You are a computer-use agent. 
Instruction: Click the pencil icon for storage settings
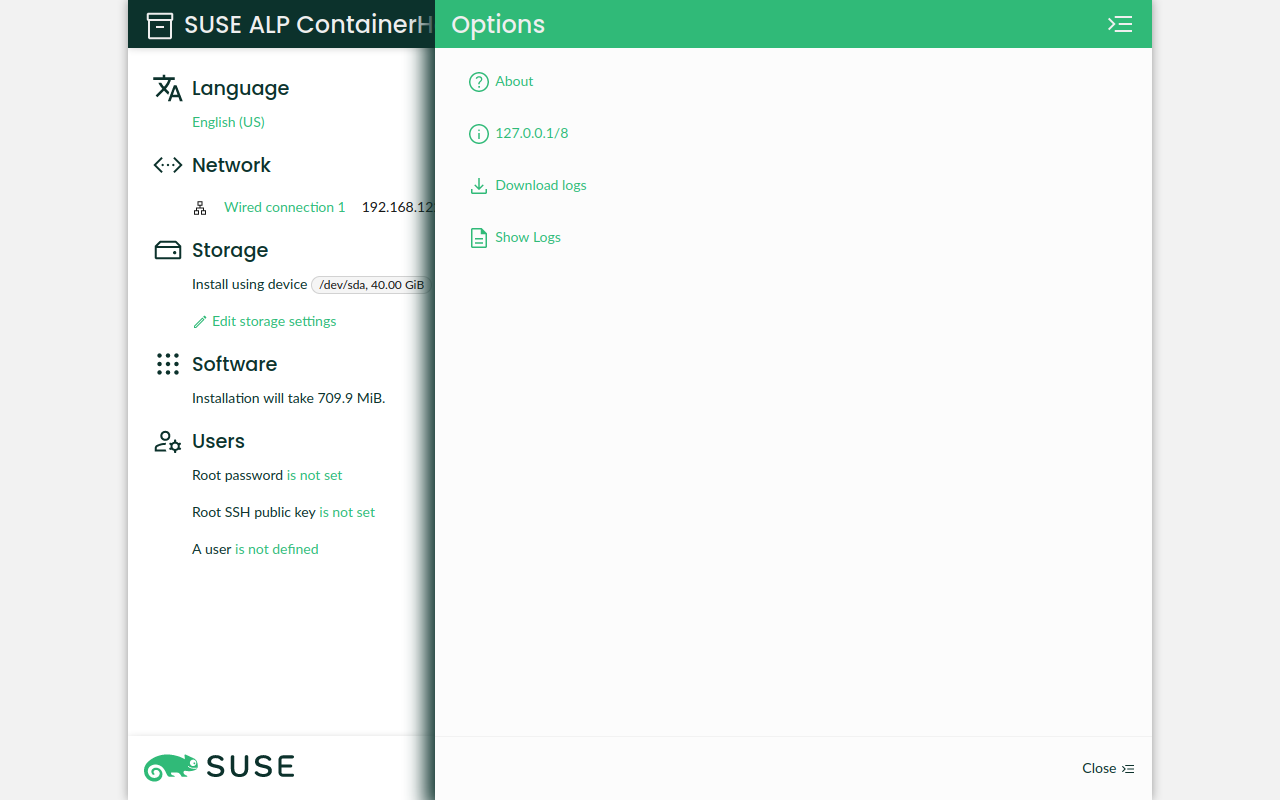point(200,322)
